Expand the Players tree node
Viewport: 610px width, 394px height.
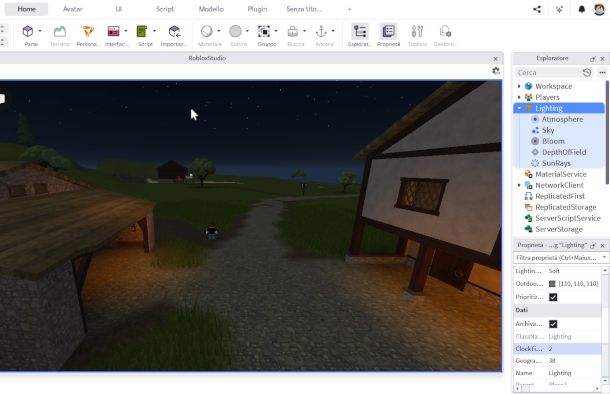tap(519, 97)
